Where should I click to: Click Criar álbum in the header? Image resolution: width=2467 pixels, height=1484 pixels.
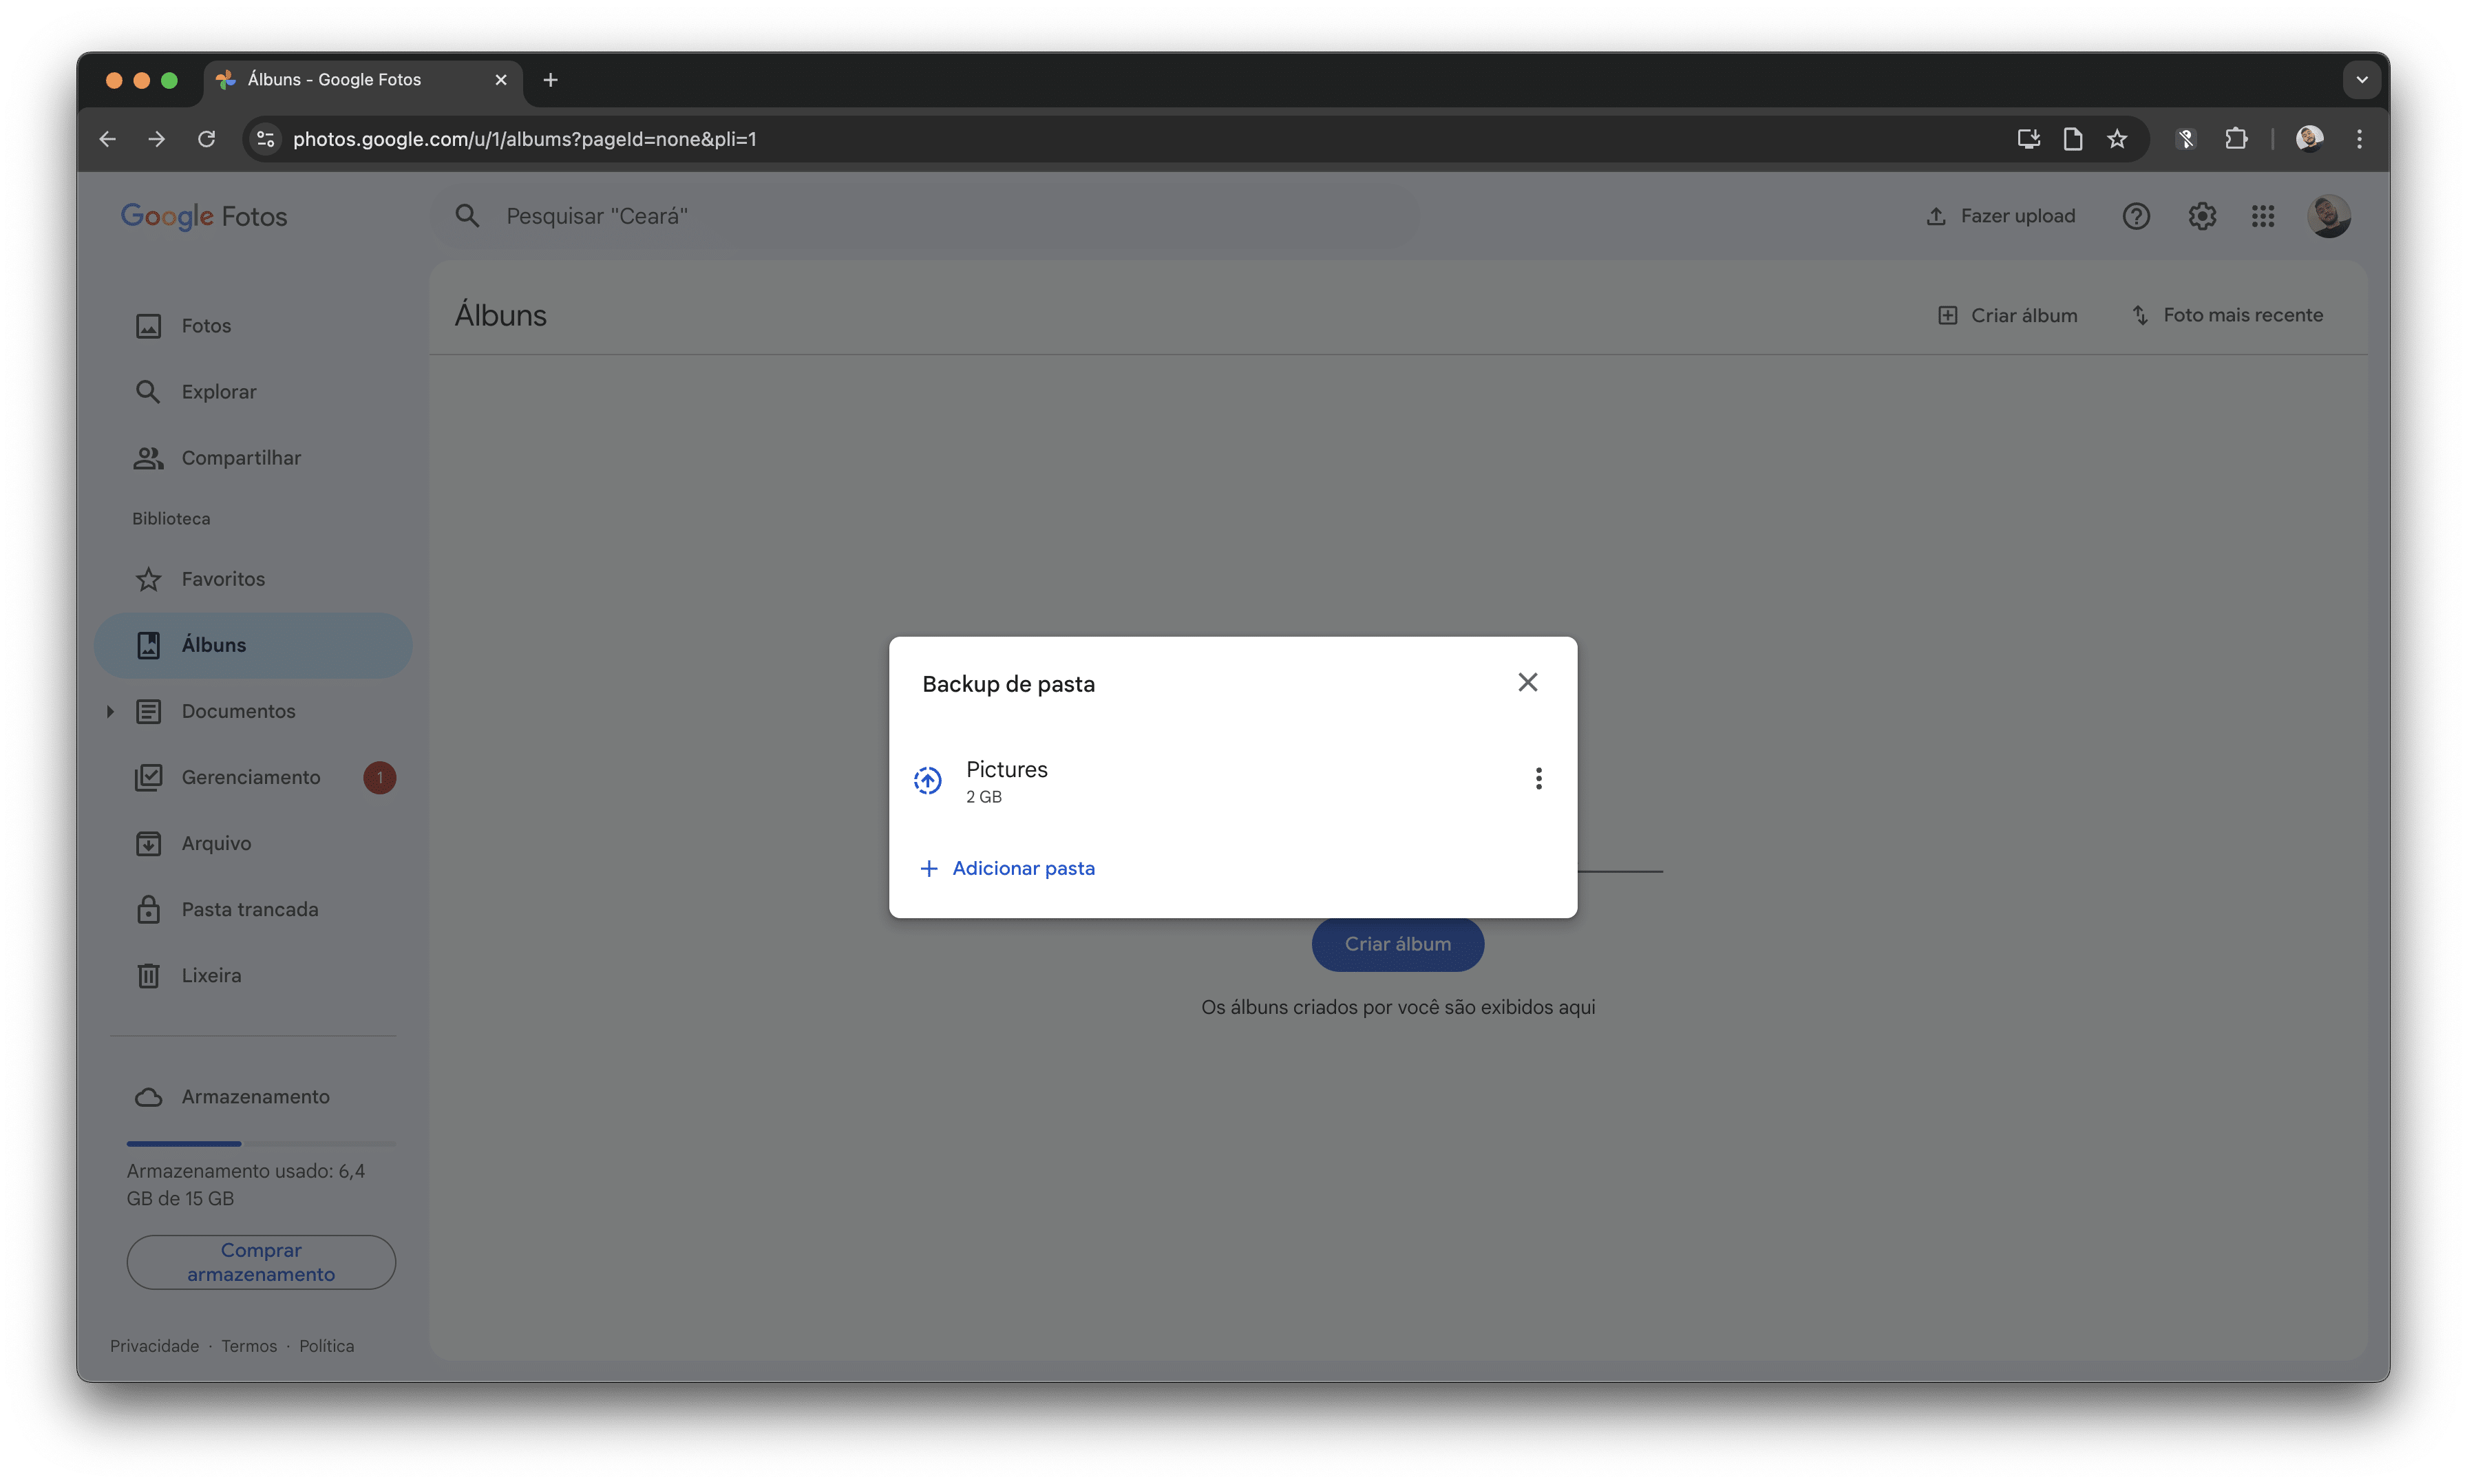tap(2007, 315)
